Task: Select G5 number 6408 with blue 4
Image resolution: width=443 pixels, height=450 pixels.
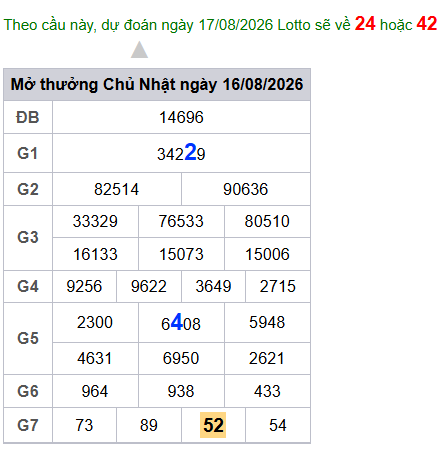Action: (x=181, y=323)
